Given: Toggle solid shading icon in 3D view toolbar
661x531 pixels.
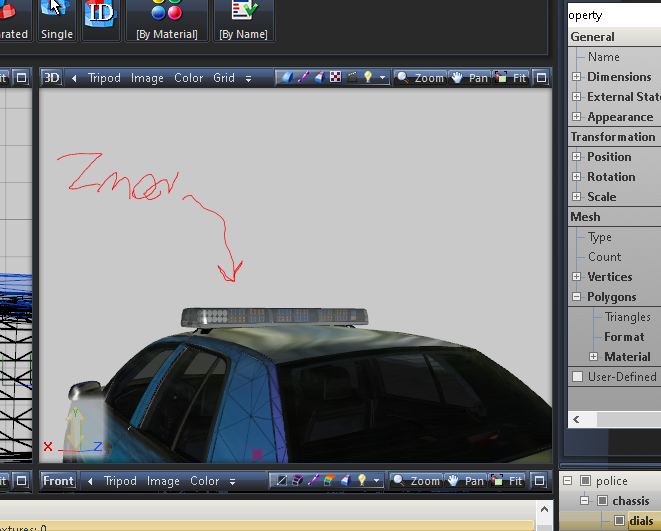Looking at the screenshot, I should pyautogui.click(x=287, y=78).
